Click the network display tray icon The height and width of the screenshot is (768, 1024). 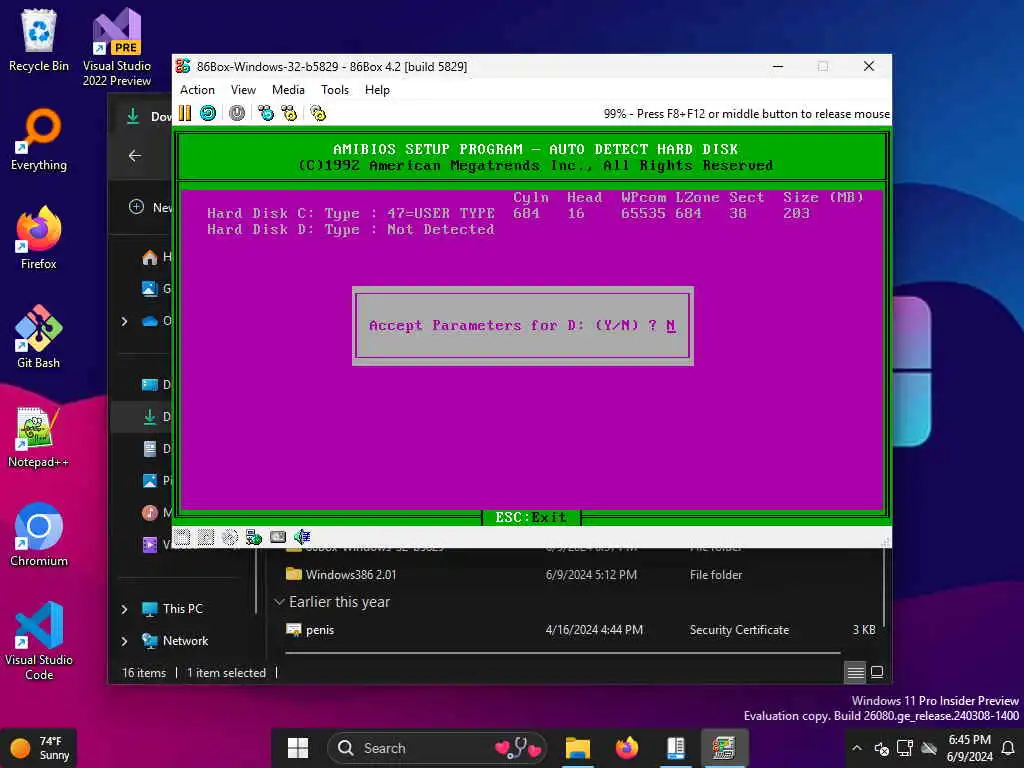point(905,748)
